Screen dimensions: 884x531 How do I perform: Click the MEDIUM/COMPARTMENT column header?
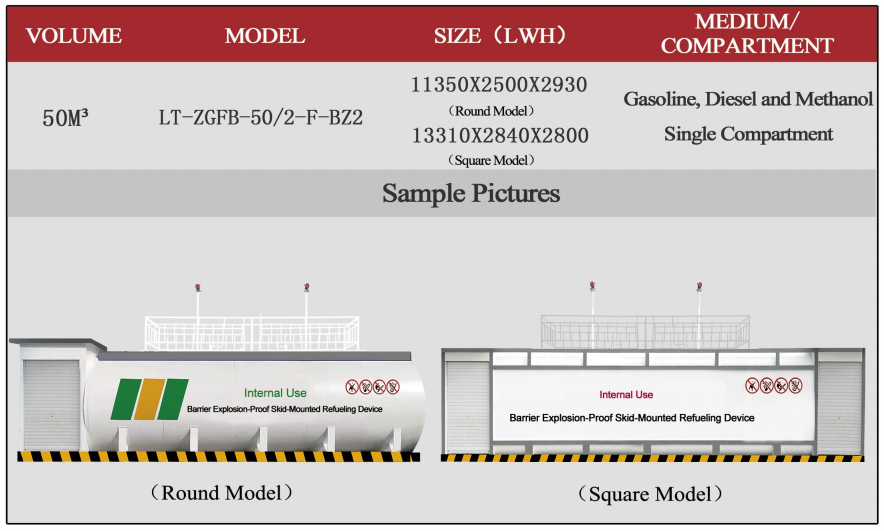click(747, 33)
